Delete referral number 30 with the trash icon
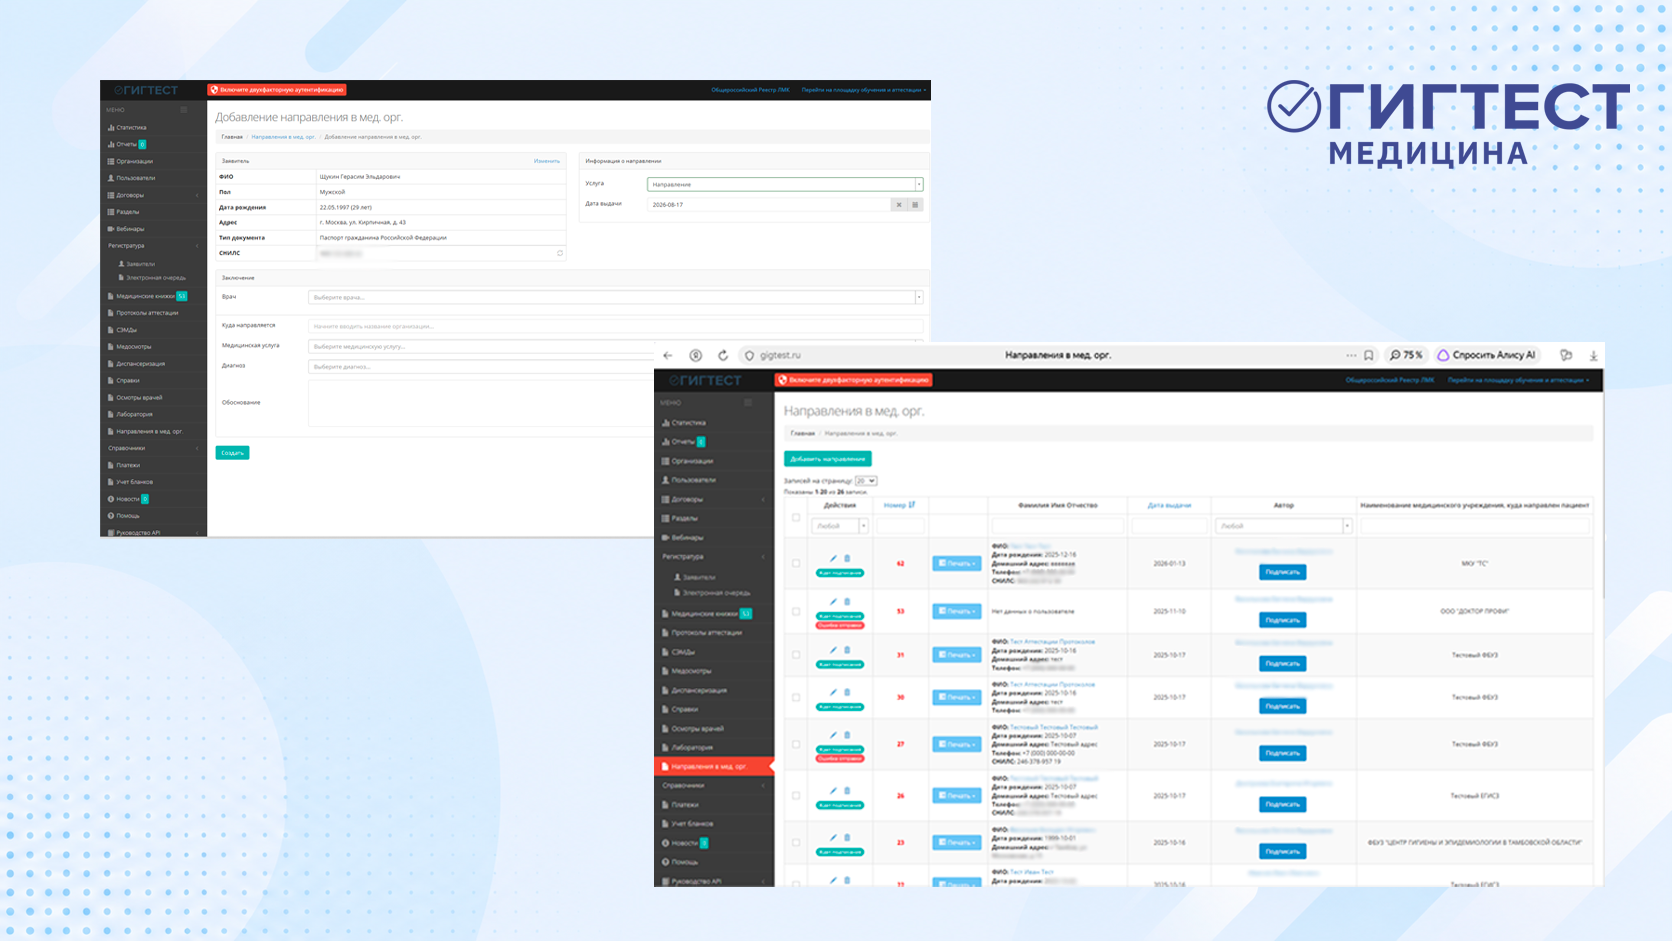The image size is (1672, 941). (x=847, y=692)
